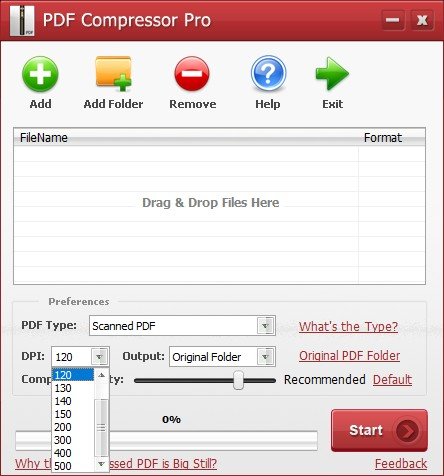Click the red Remove icon
Screen dimensions: 444x476
click(192, 74)
